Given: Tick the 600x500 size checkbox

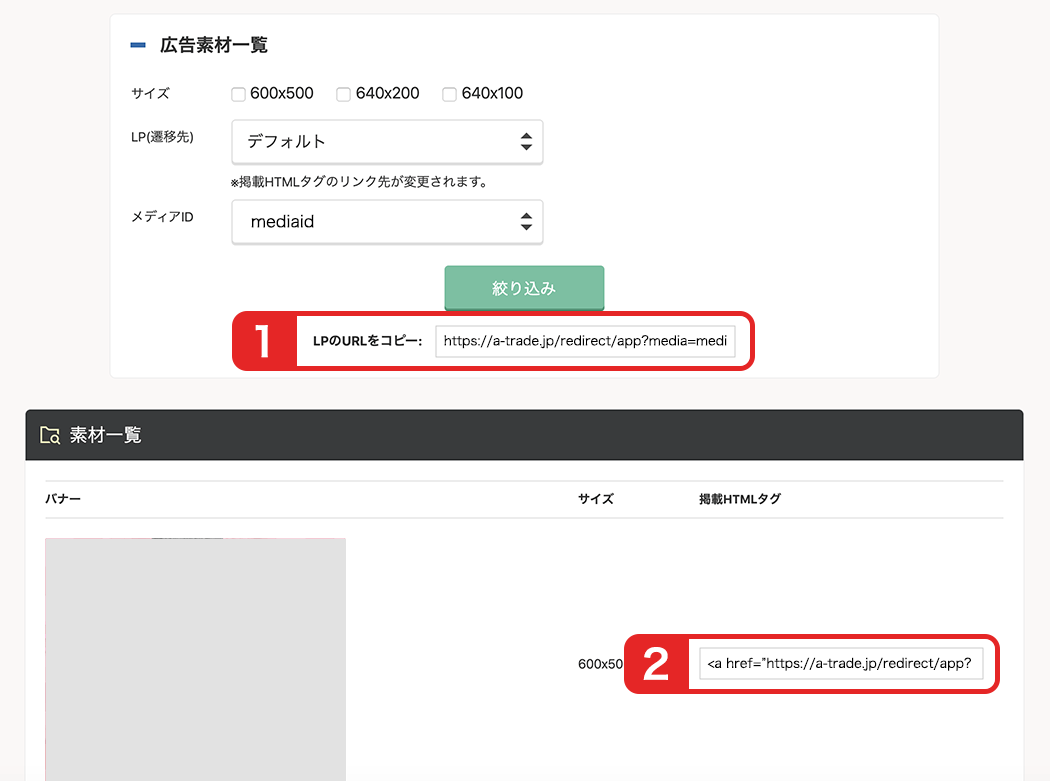Looking at the screenshot, I should [238, 94].
